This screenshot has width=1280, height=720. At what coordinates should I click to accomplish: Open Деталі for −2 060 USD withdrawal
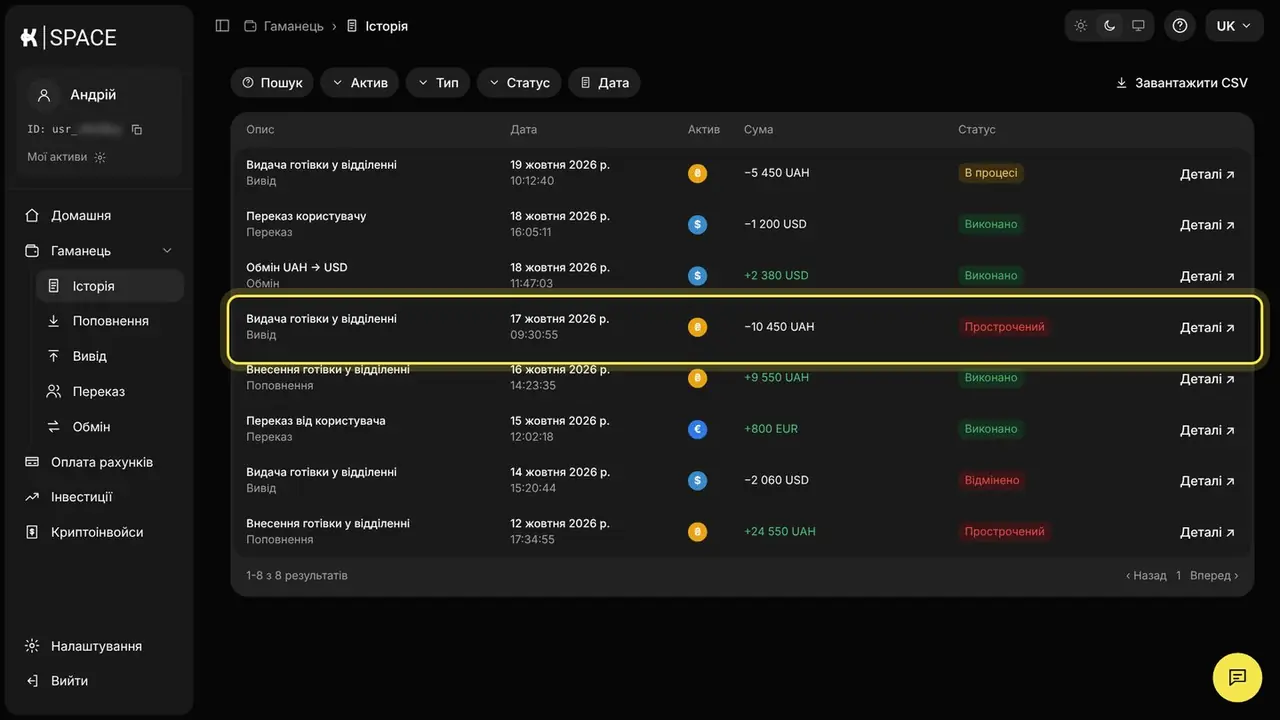[x=1207, y=481]
